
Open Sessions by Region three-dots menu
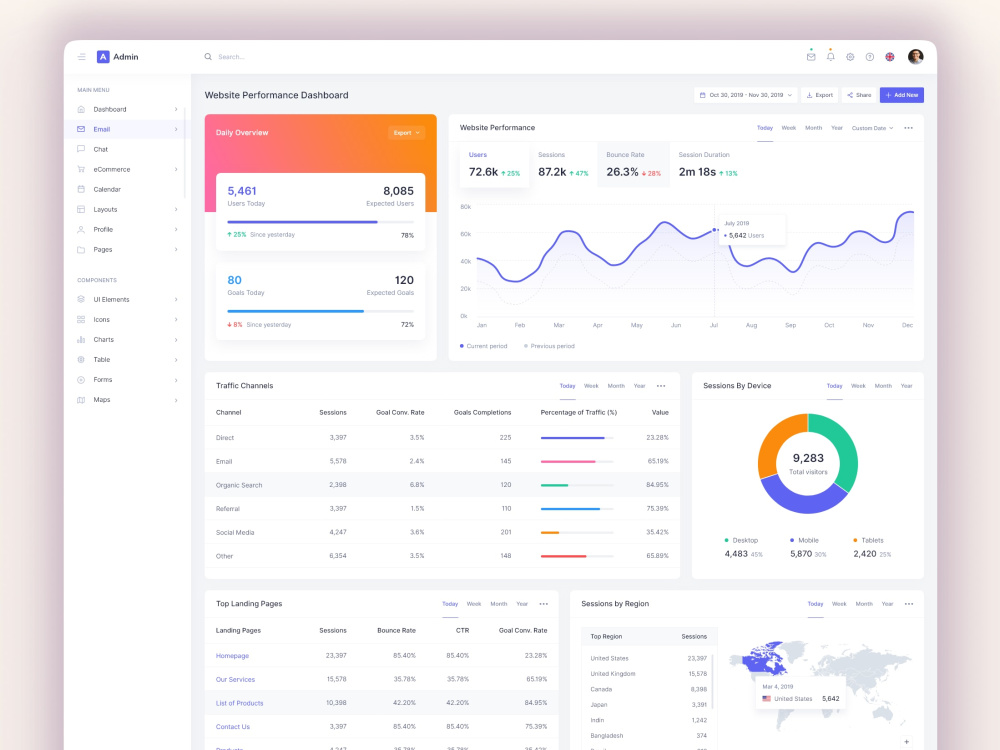[x=909, y=604]
